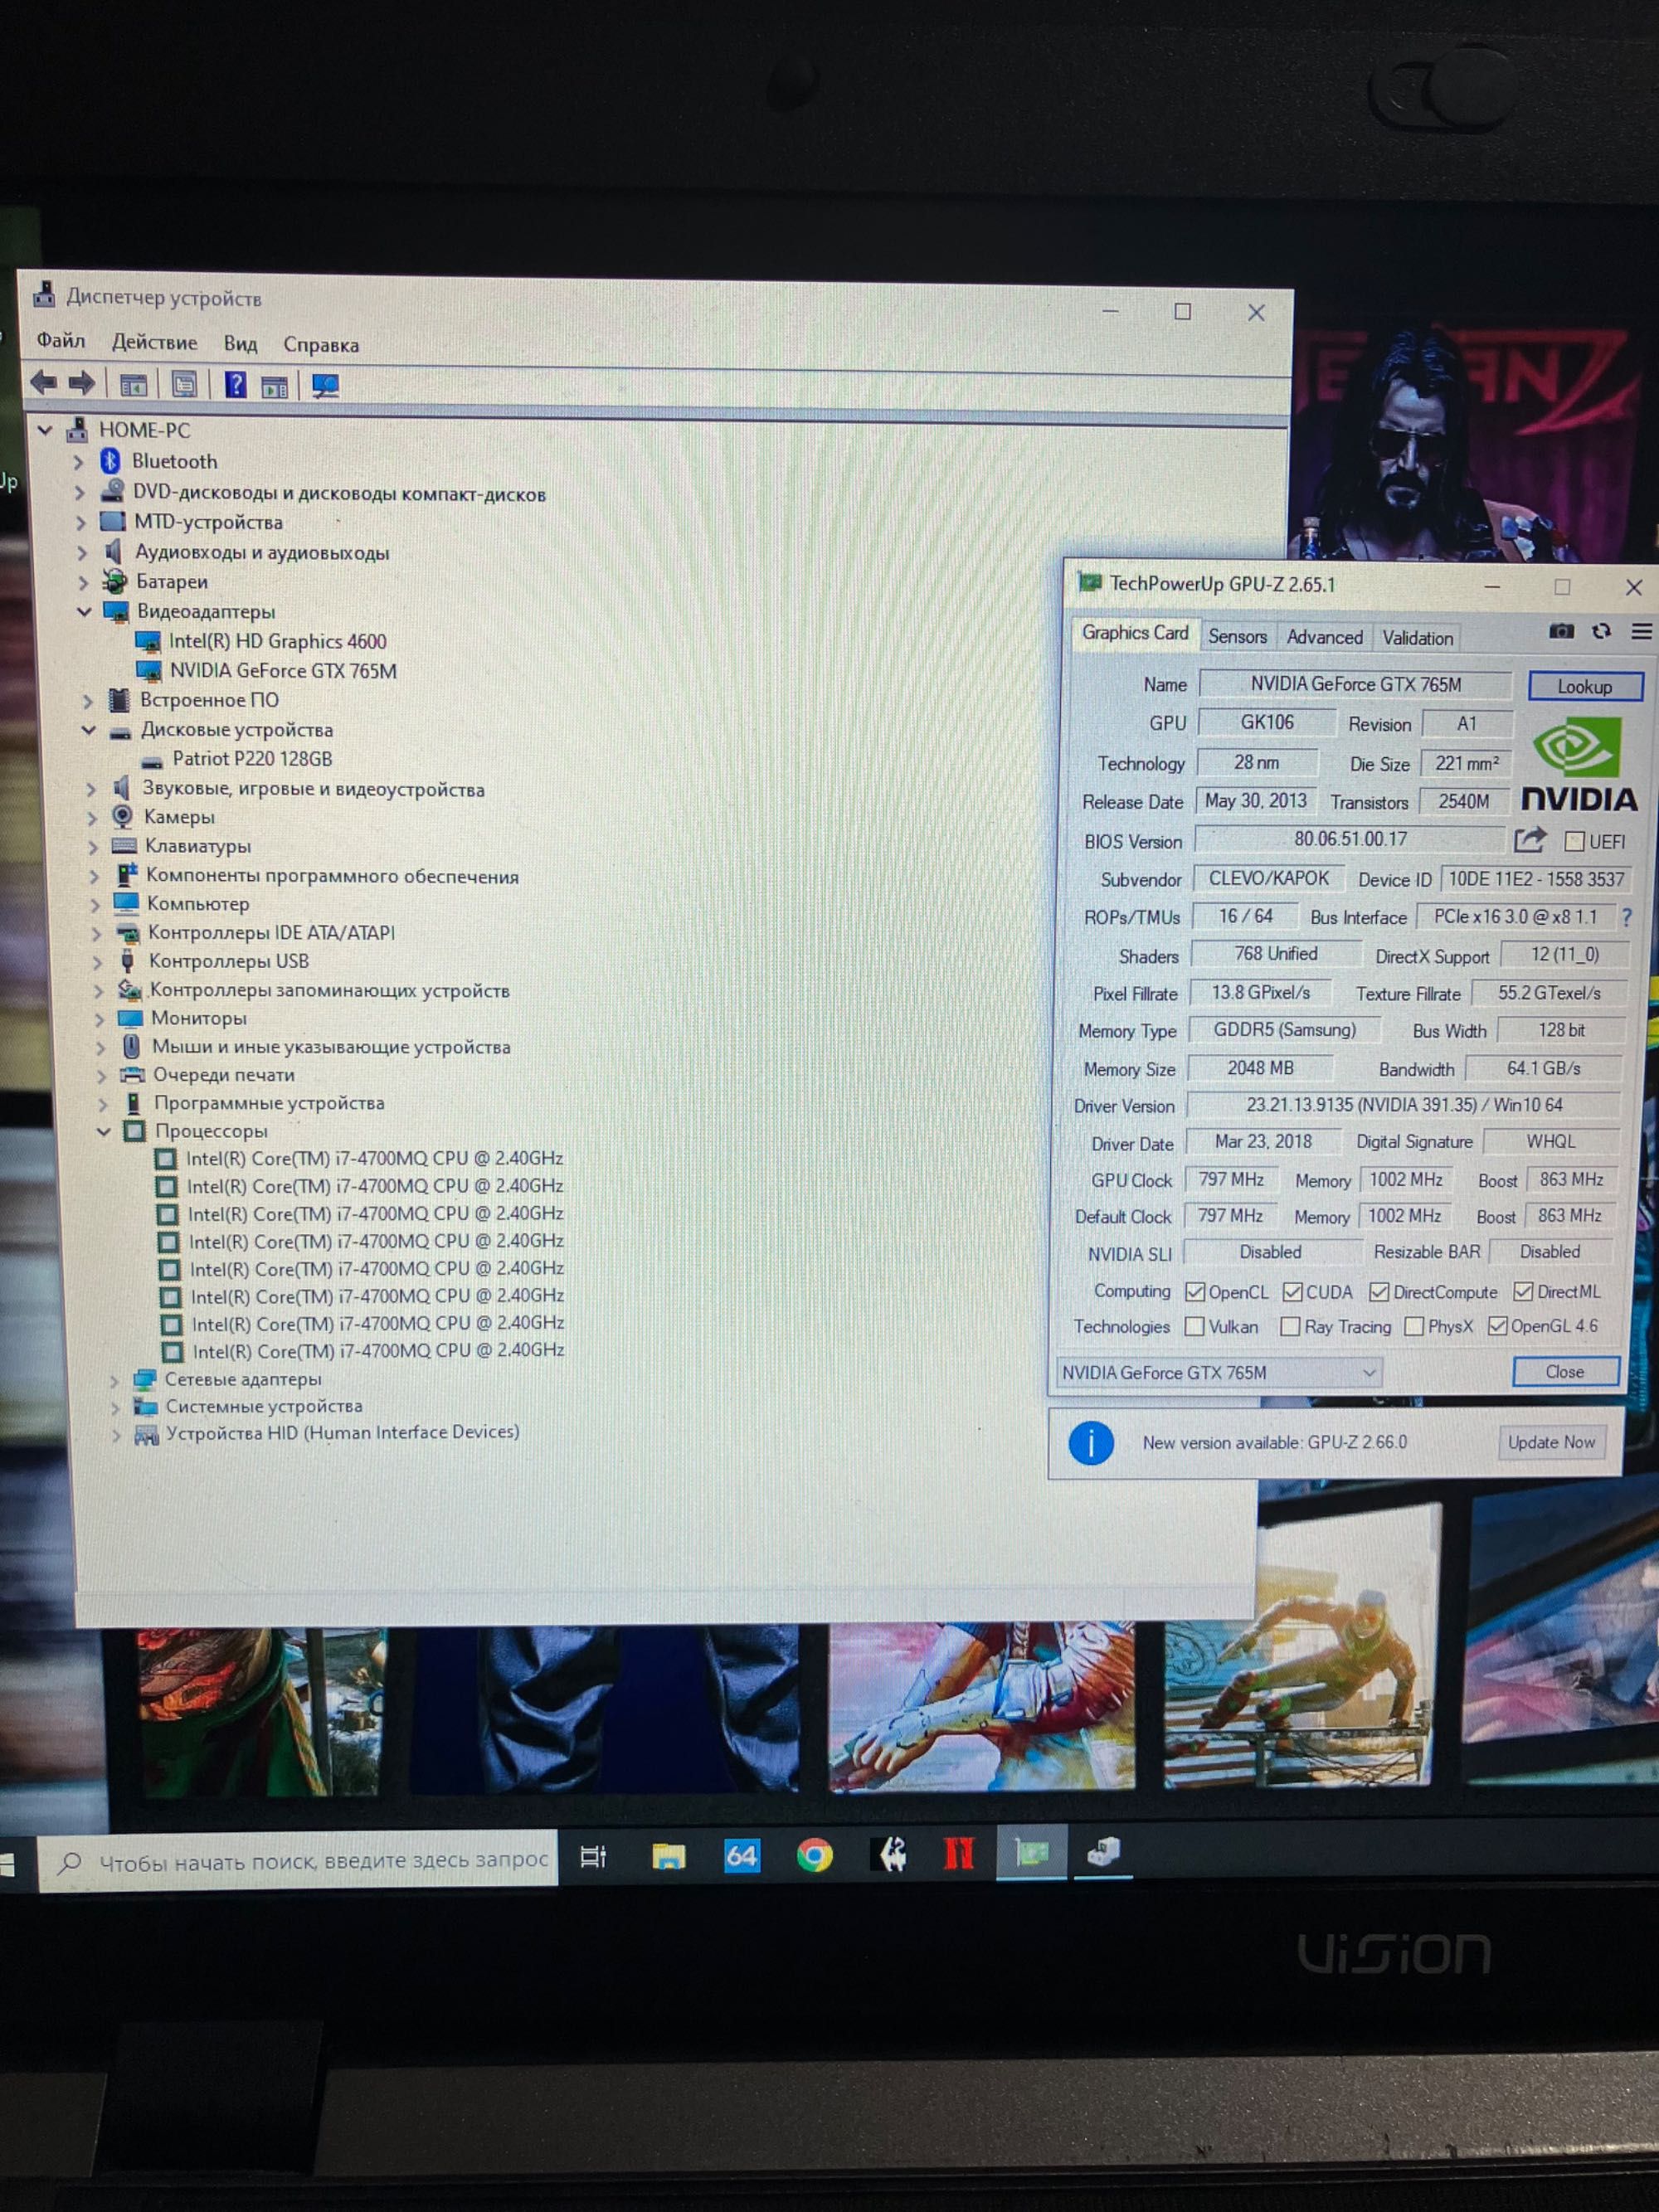Open the Действие menu
Viewport: 1659px width, 2212px height.
[155, 342]
